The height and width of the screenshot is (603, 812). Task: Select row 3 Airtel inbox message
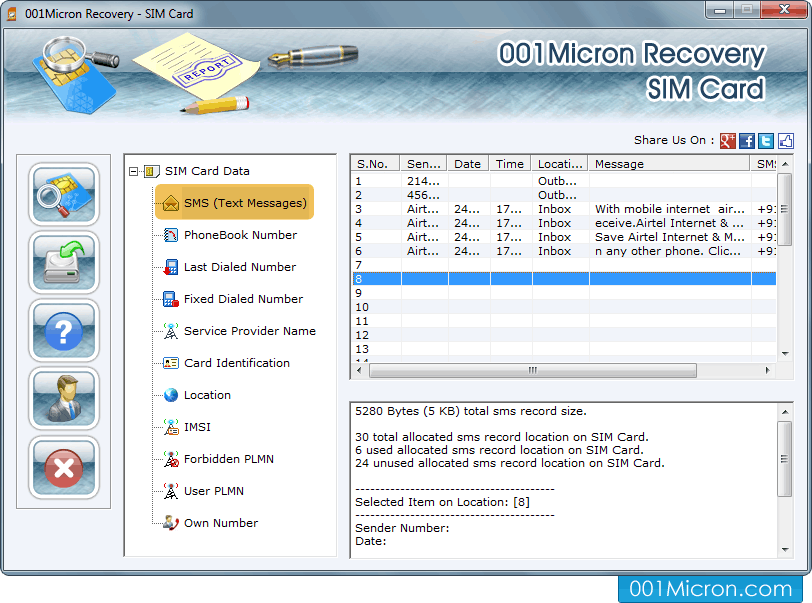(x=560, y=209)
